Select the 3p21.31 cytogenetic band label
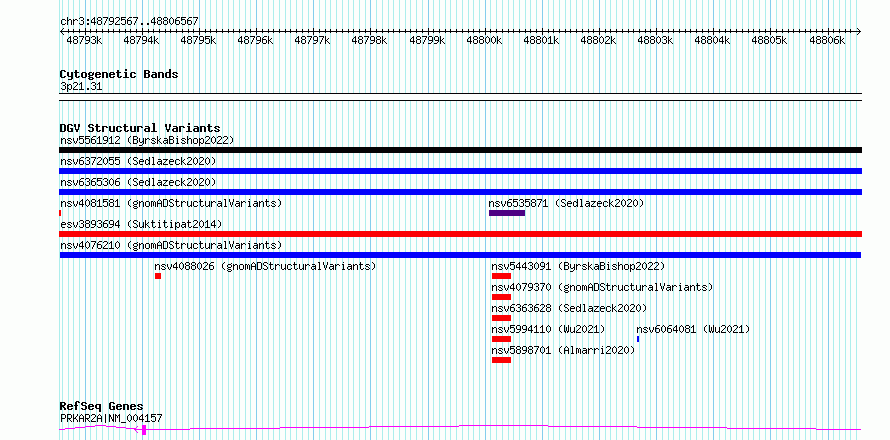This screenshot has width=890, height=440. 81,87
